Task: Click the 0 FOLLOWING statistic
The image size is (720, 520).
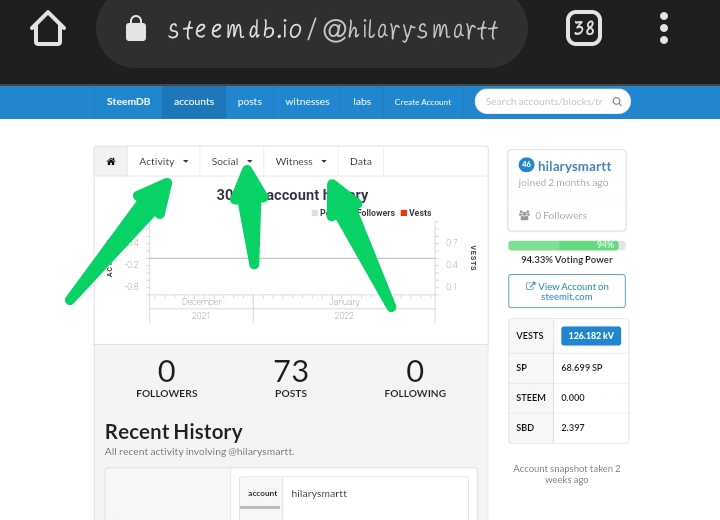Action: click(415, 378)
